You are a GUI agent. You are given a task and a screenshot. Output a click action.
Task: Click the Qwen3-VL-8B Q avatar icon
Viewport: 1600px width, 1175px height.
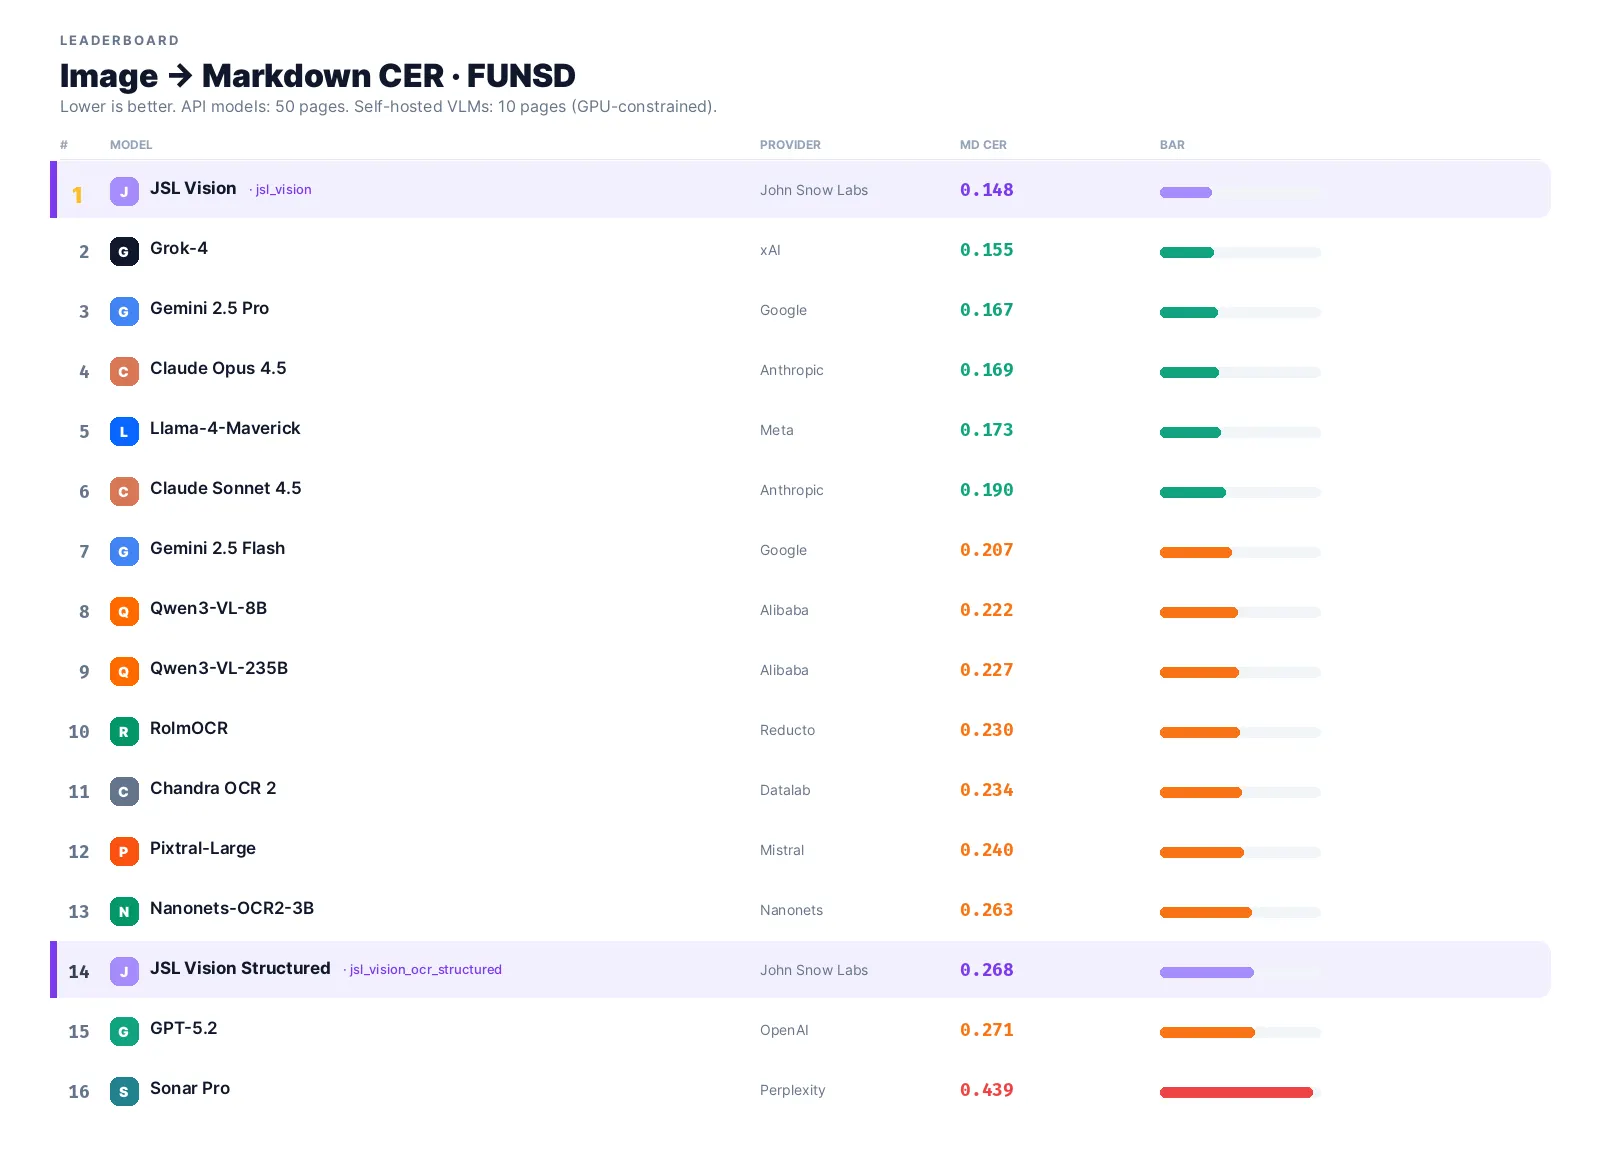[124, 611]
